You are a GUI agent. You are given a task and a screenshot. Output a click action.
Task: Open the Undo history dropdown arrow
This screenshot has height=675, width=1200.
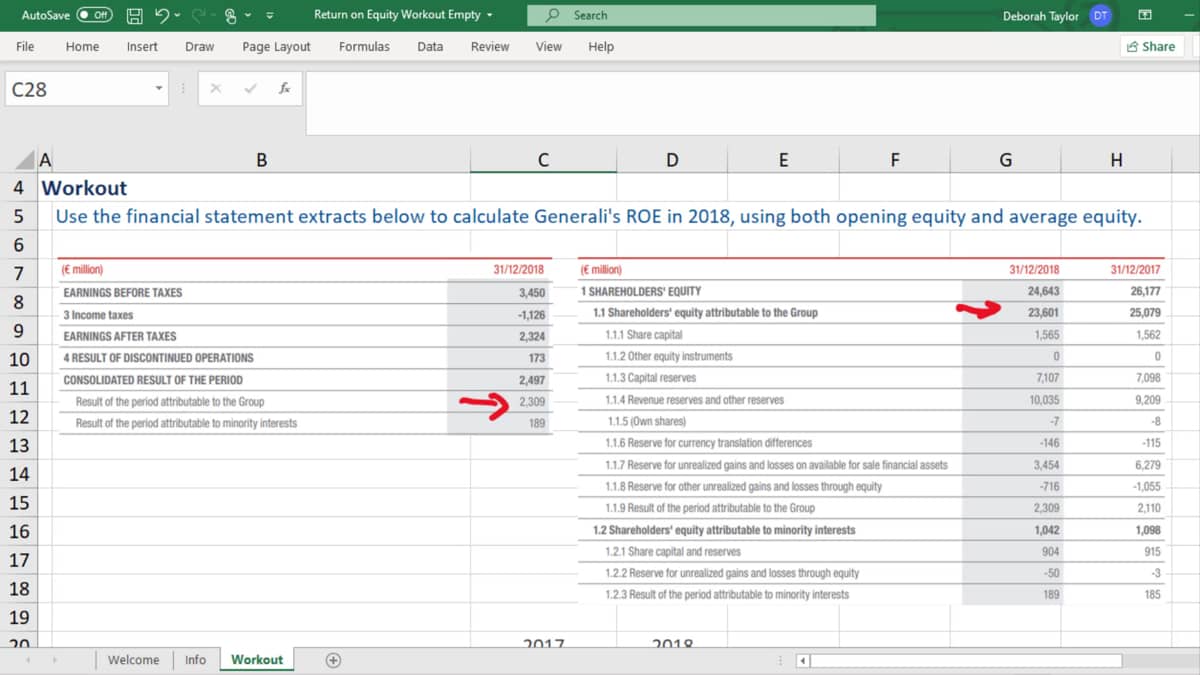pos(176,15)
